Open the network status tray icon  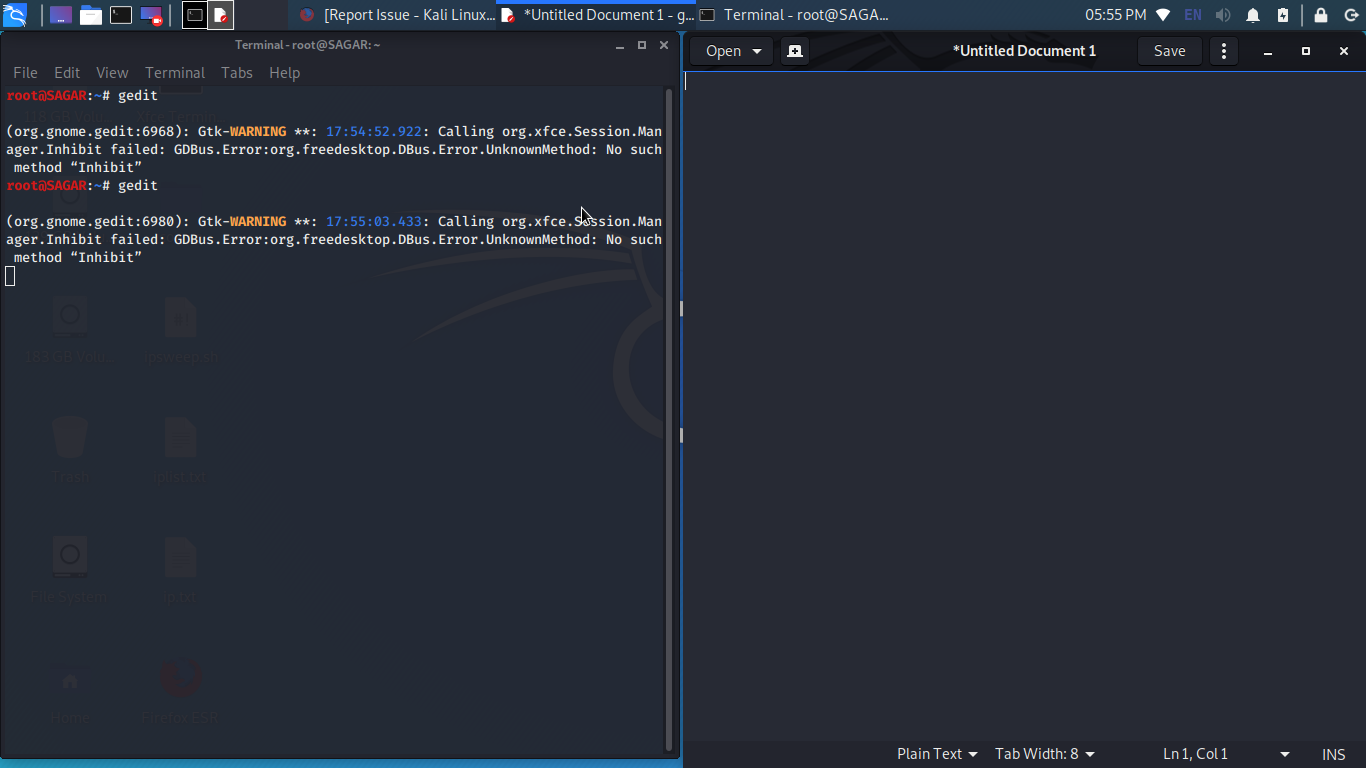coord(1163,15)
